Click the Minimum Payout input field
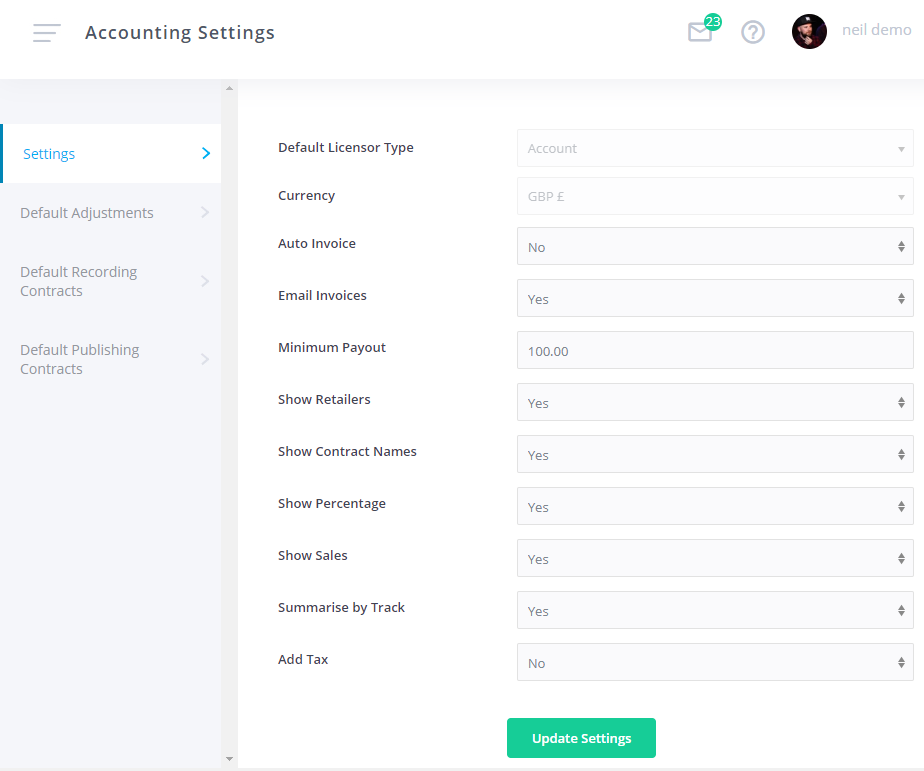The width and height of the screenshot is (924, 771). click(x=714, y=350)
